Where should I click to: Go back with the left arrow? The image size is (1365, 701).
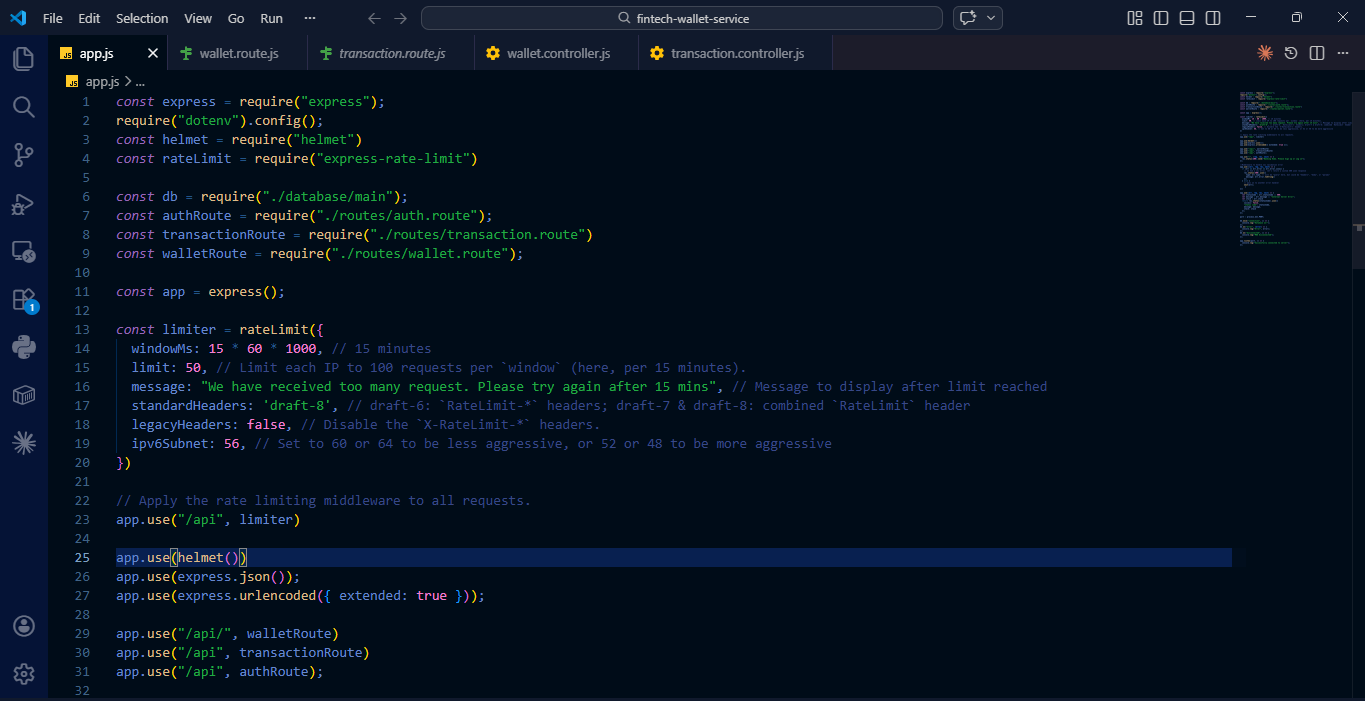click(x=374, y=18)
